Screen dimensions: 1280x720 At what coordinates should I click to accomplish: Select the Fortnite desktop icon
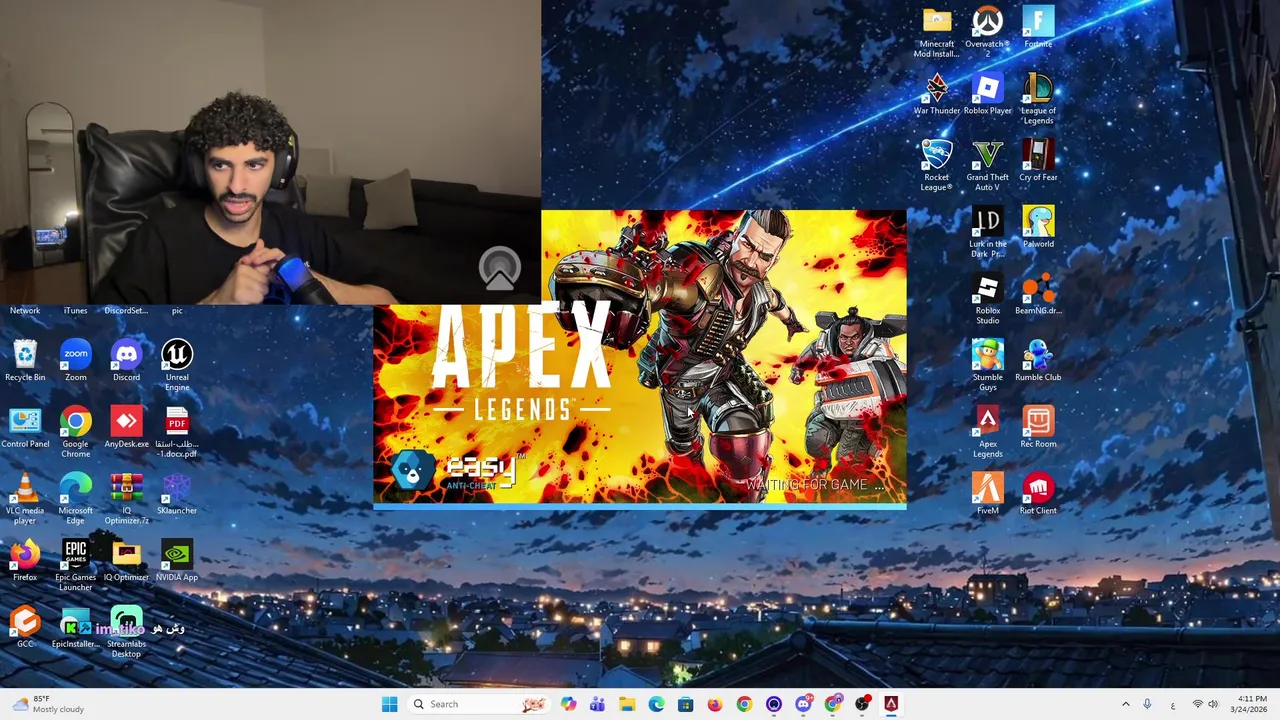(x=1038, y=28)
